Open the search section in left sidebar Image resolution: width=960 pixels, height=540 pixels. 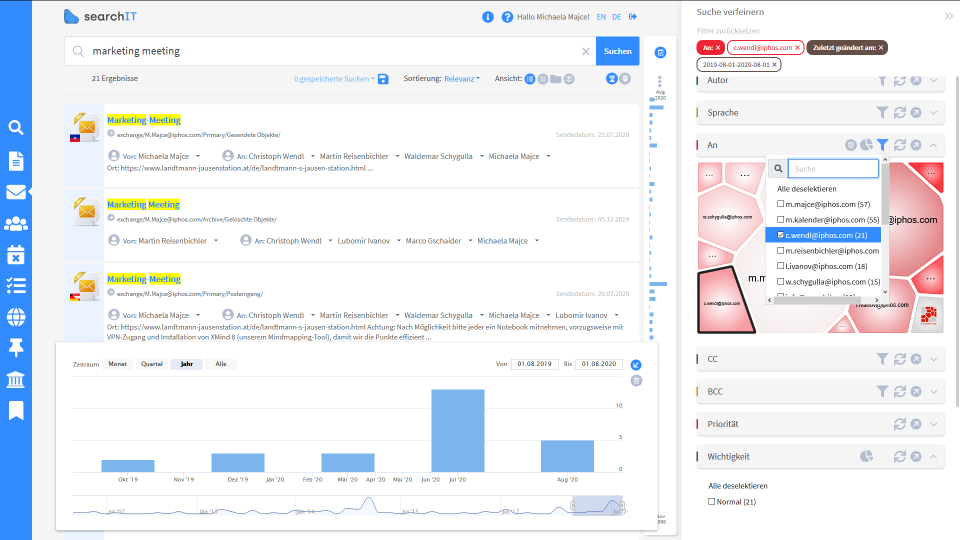click(16, 127)
